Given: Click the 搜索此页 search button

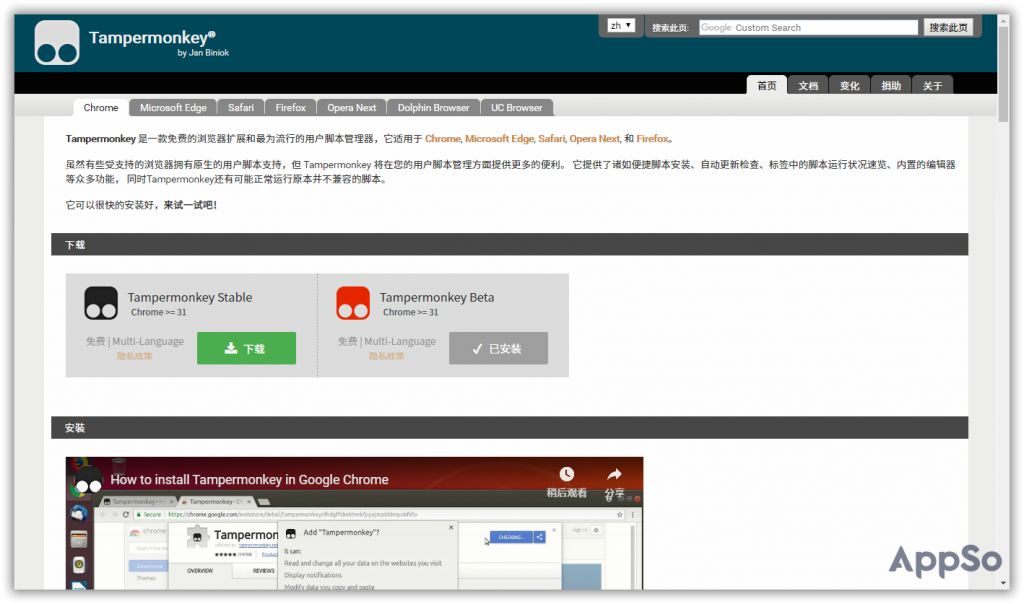Looking at the screenshot, I should (x=948, y=27).
